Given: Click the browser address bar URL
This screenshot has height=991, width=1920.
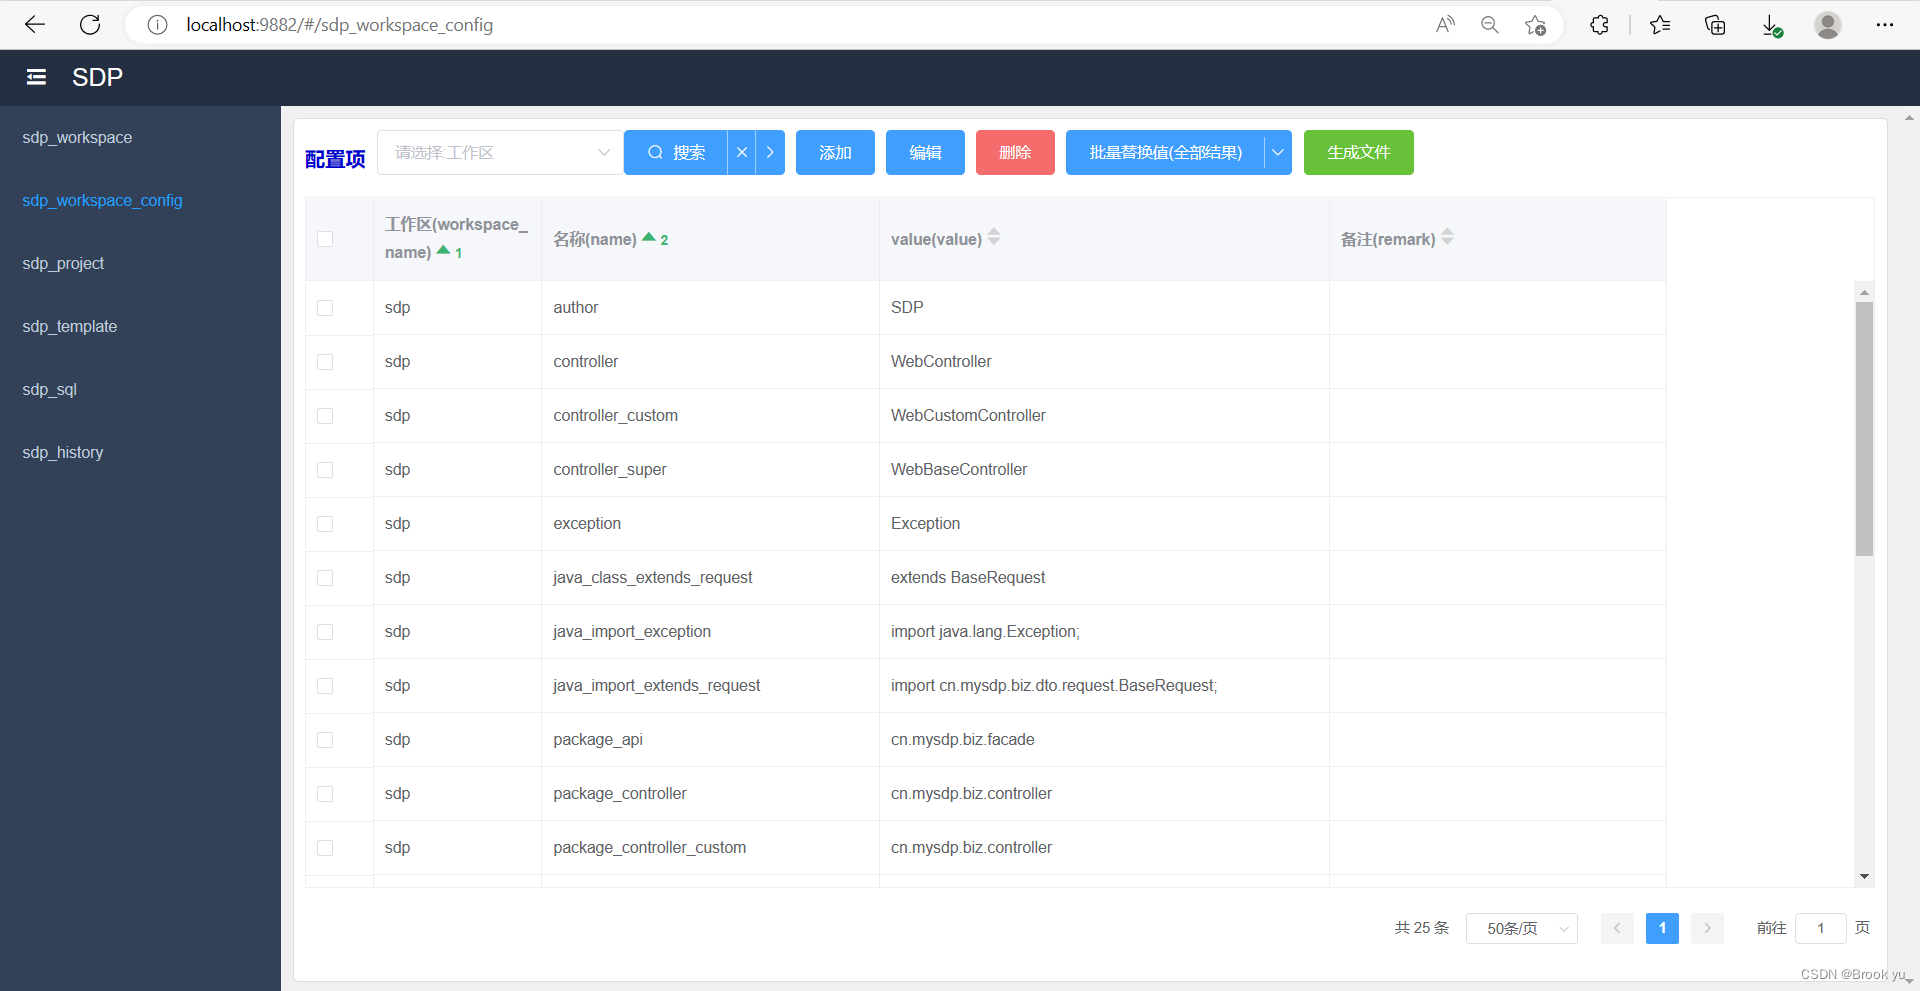Looking at the screenshot, I should (340, 25).
